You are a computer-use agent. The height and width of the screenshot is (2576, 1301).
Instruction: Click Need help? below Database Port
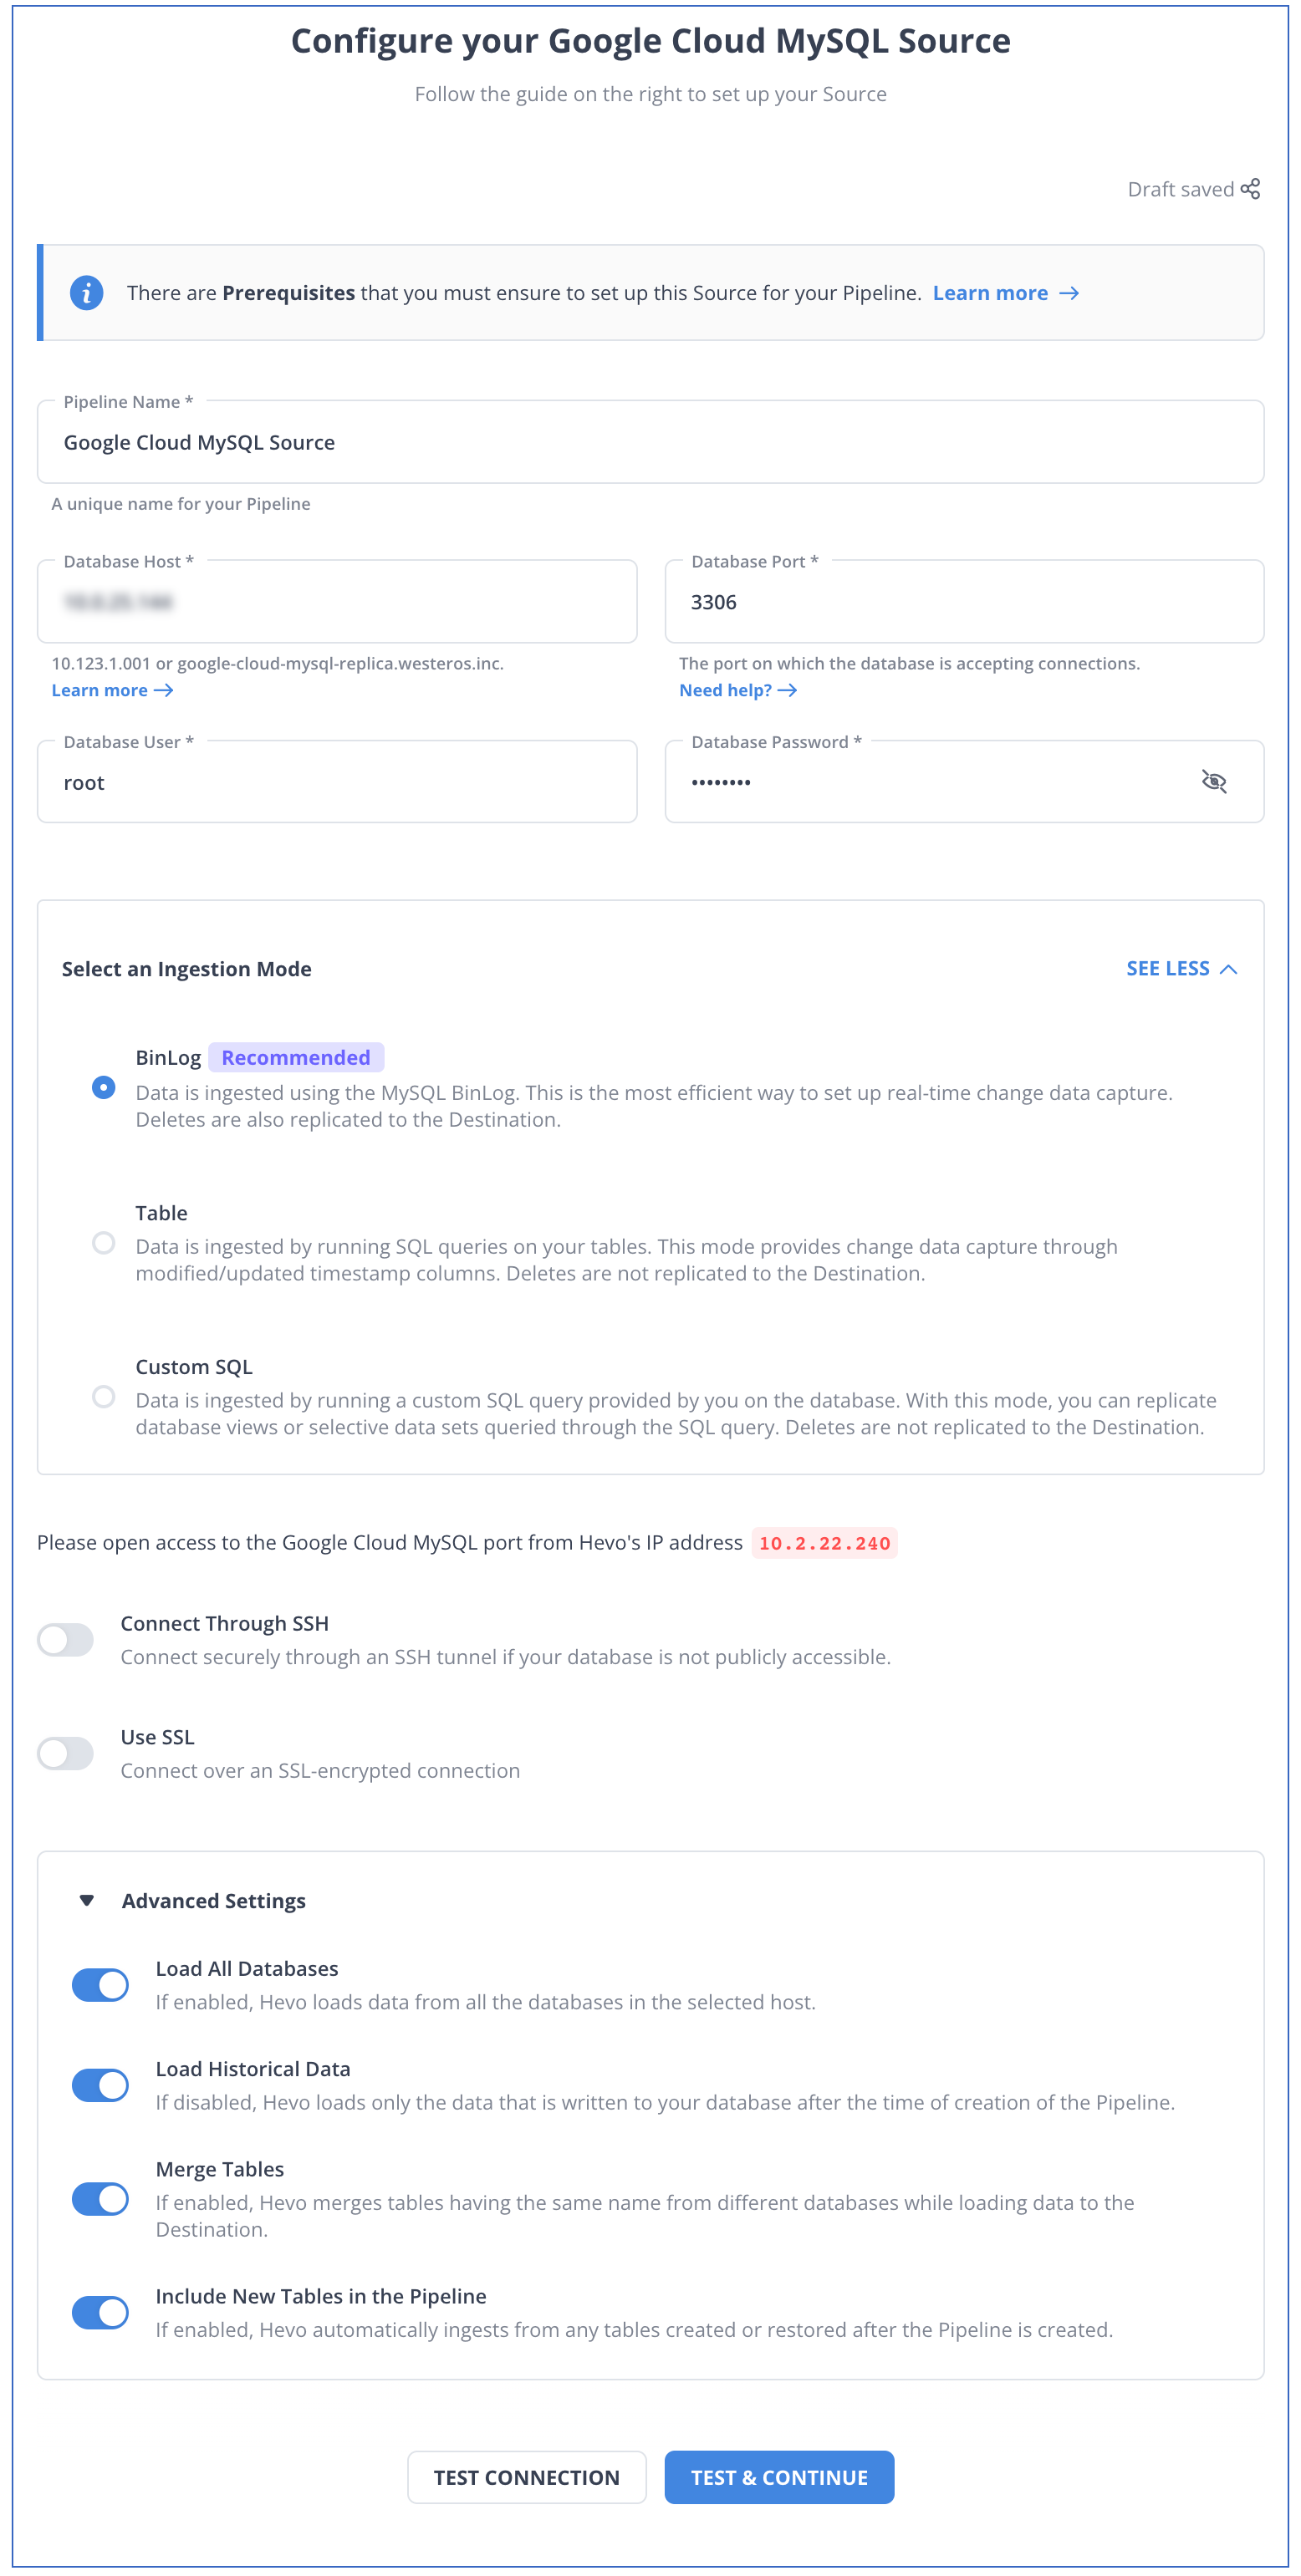737,689
